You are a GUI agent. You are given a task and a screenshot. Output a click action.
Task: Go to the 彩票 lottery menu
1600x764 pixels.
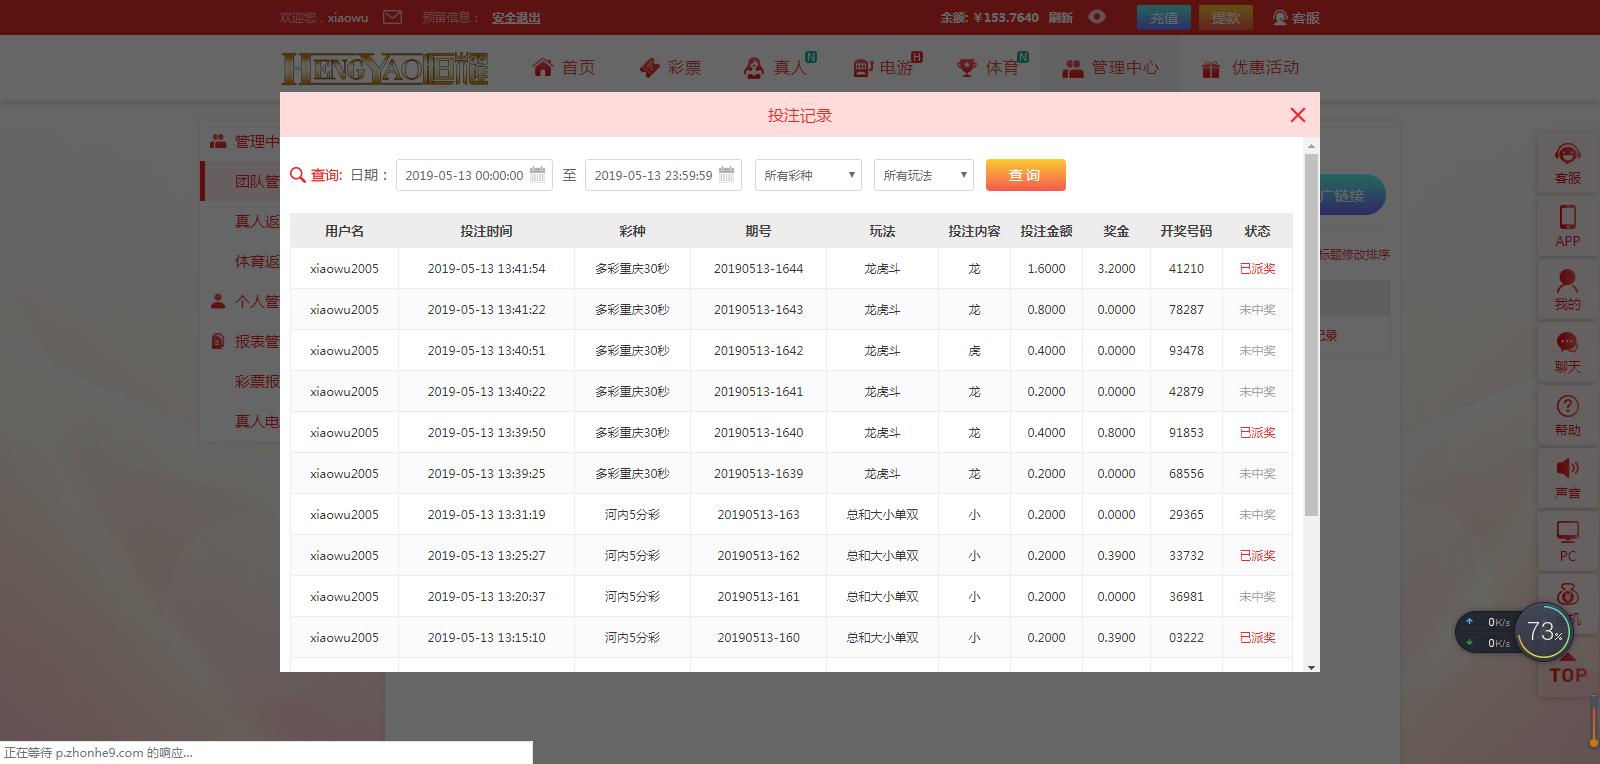[x=670, y=68]
